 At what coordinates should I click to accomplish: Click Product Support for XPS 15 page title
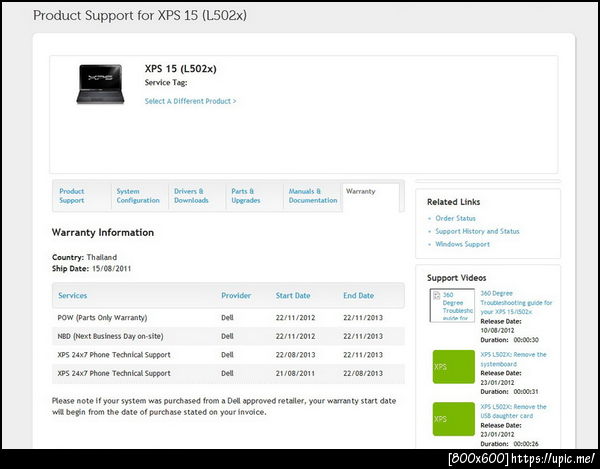(140, 15)
